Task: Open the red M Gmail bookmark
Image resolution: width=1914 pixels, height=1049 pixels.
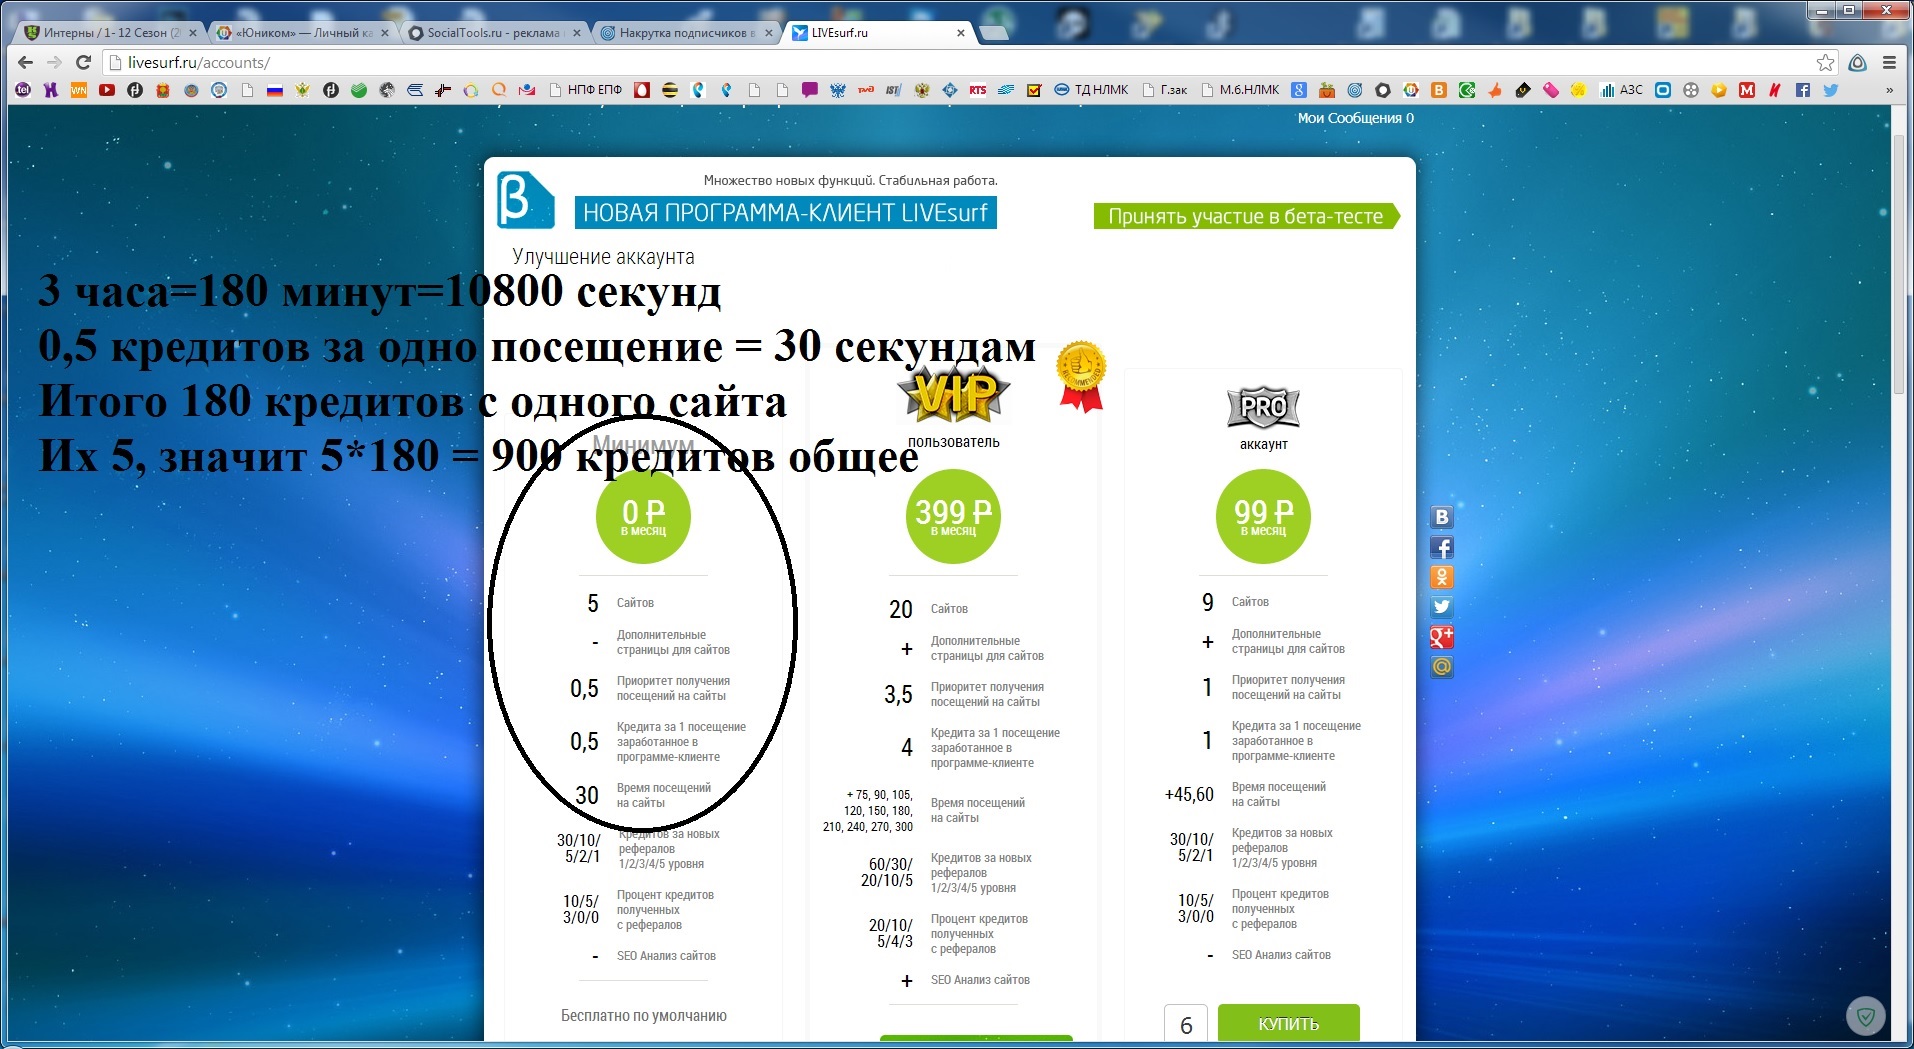Action: pyautogui.click(x=1747, y=90)
